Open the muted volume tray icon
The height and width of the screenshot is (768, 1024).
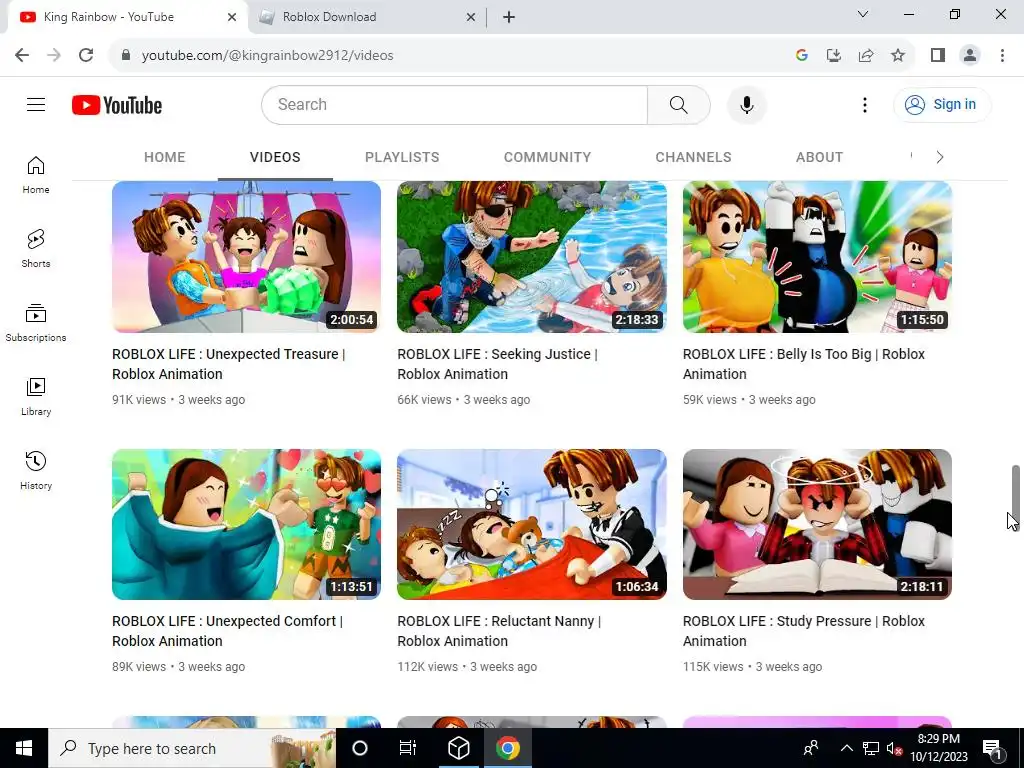pyautogui.click(x=894, y=748)
